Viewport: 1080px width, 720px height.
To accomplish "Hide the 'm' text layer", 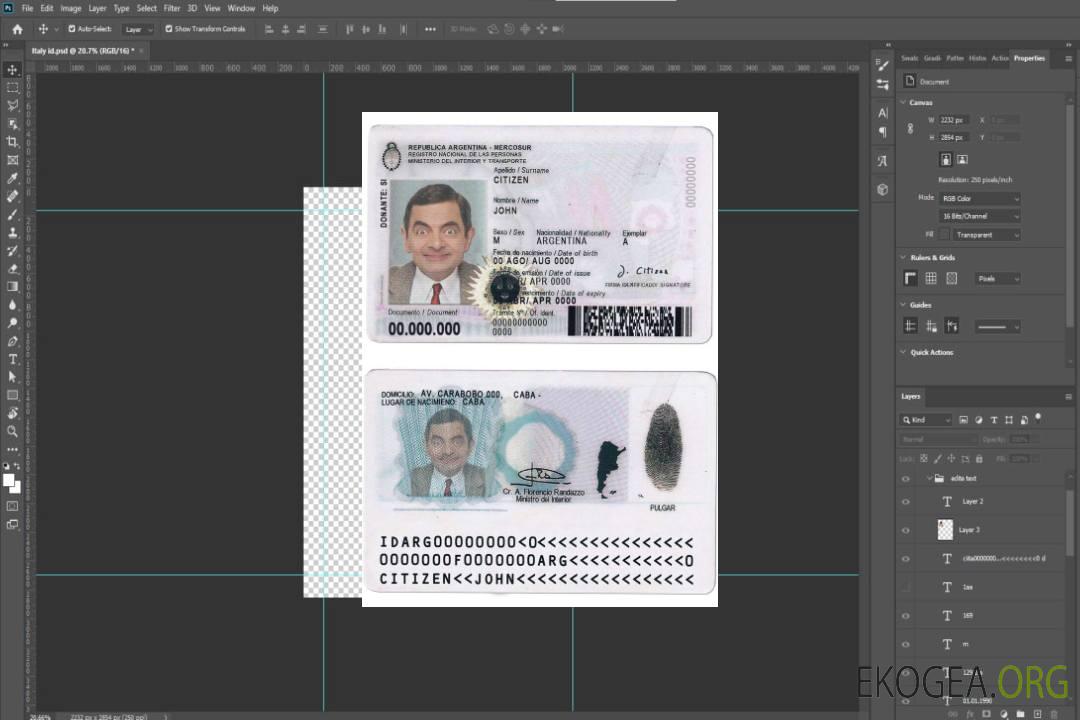I will (906, 644).
